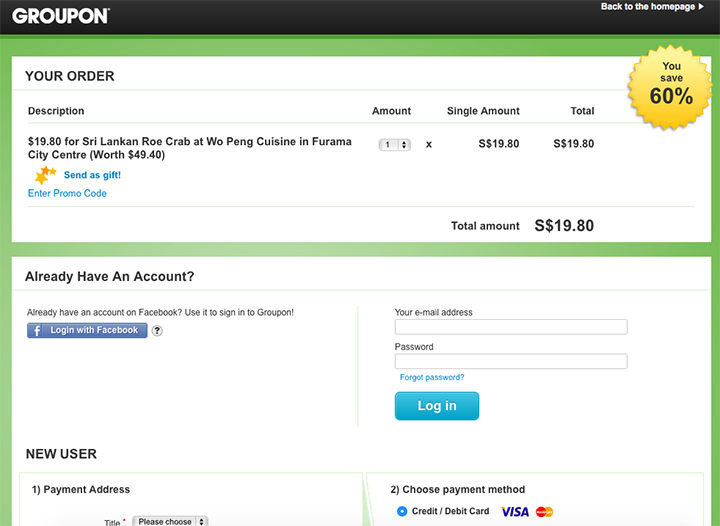
Task: Click the YOUR ORDER heading
Action: point(70,76)
